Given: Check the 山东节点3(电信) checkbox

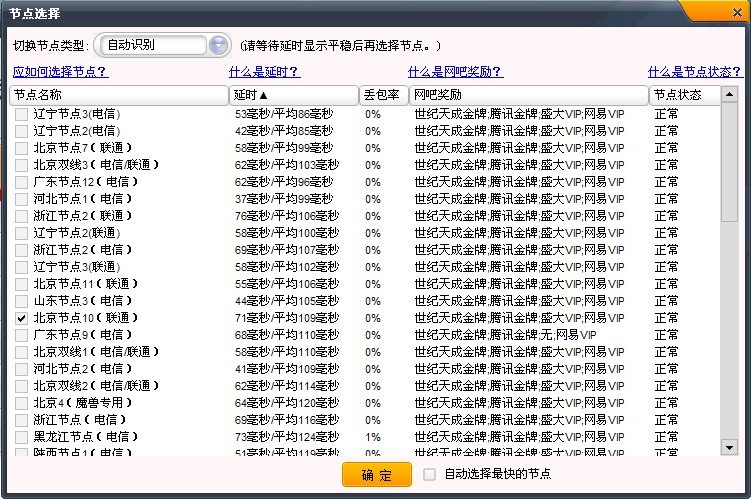Looking at the screenshot, I should point(21,301).
